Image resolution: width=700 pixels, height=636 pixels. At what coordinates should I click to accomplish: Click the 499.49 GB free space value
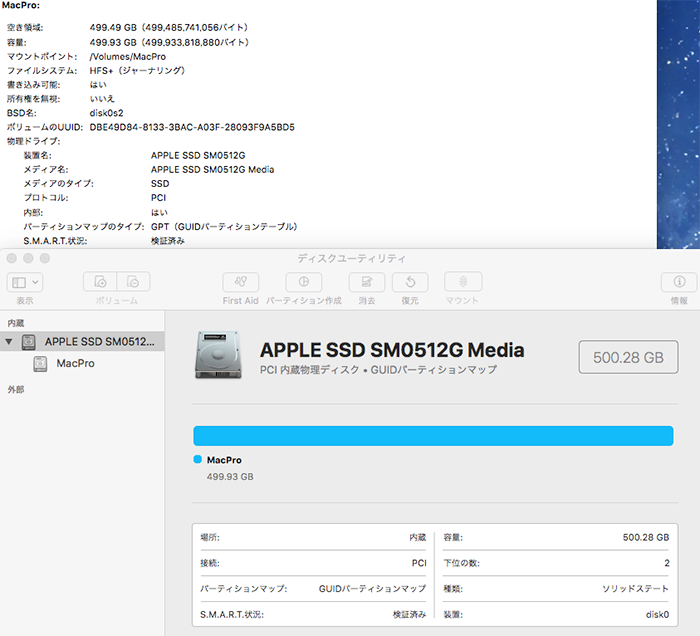(168, 28)
